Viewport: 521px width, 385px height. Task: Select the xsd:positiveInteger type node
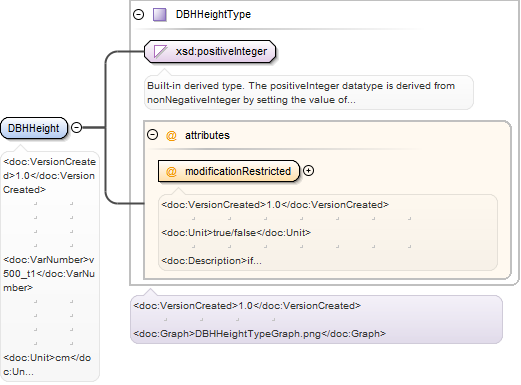click(x=210, y=52)
